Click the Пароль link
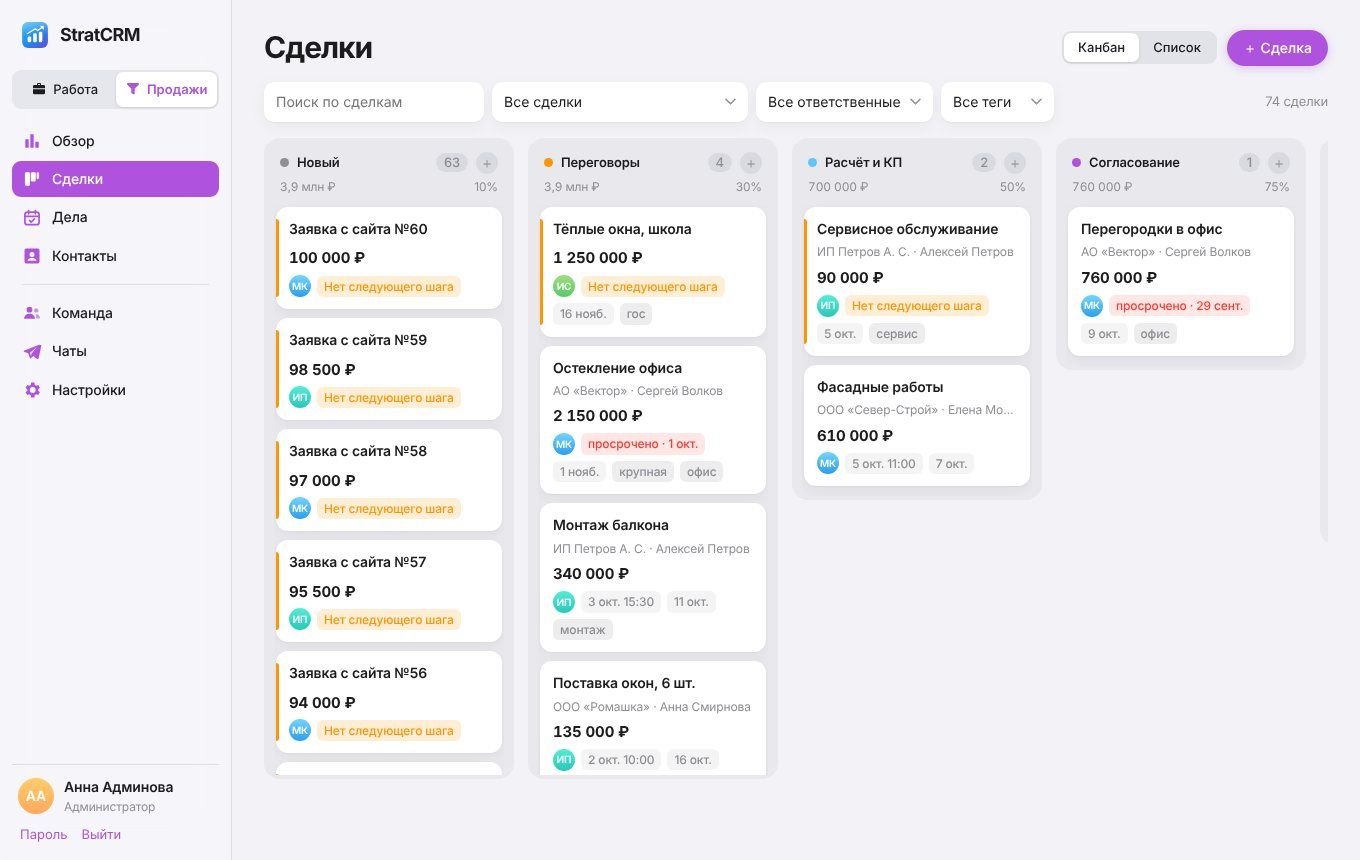The image size is (1360, 860). 44,835
